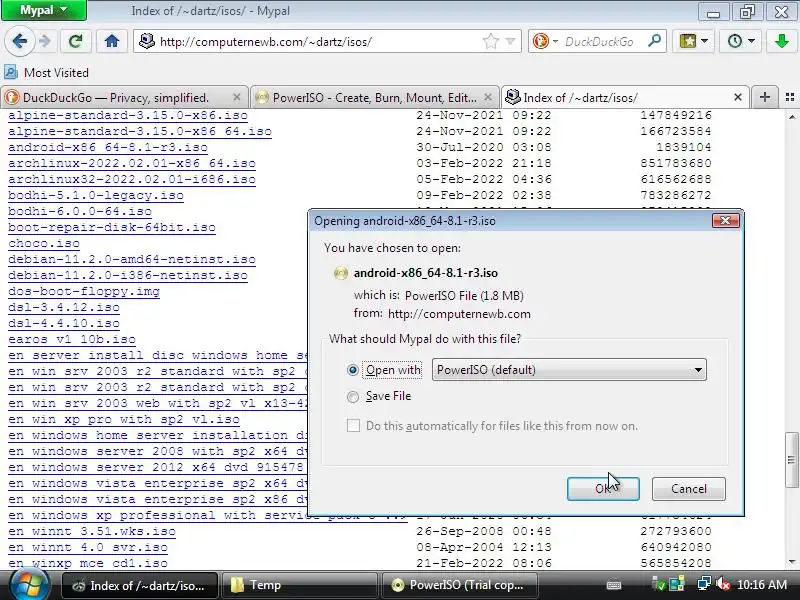800x600 pixels.
Task: Open en_win_xp_pro_with_sp2_vl.iso link
Action: [x=124, y=419]
